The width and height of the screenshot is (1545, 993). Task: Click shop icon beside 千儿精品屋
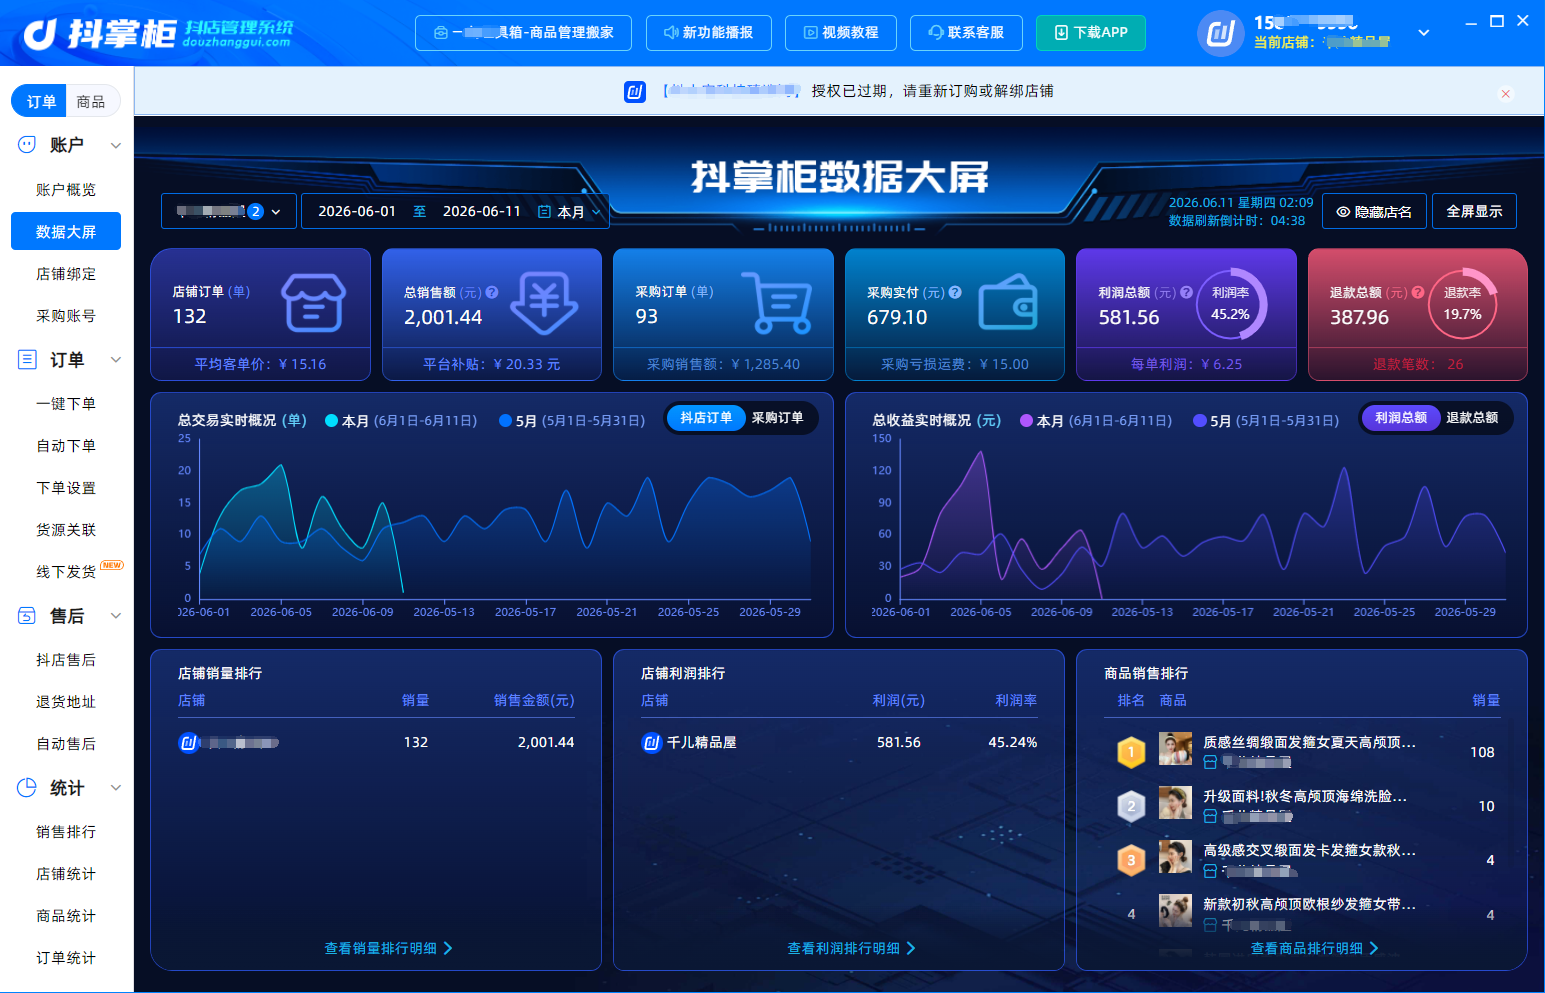click(x=651, y=743)
